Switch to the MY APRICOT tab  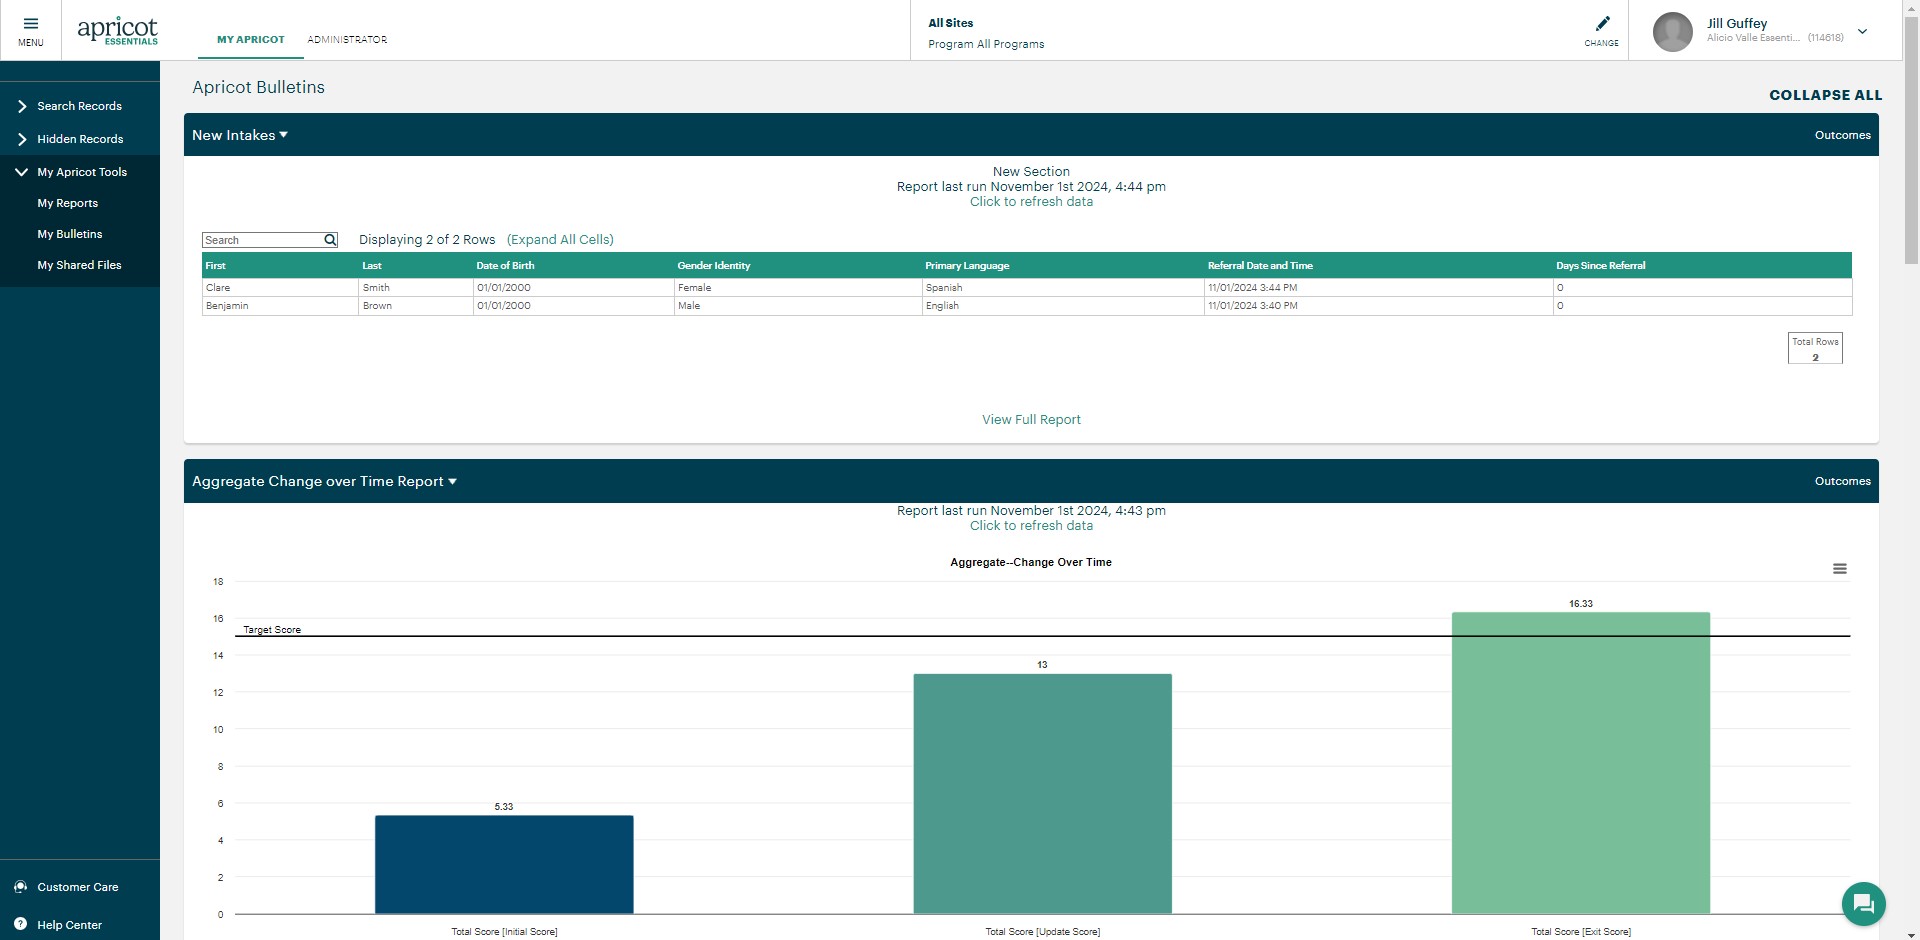251,40
